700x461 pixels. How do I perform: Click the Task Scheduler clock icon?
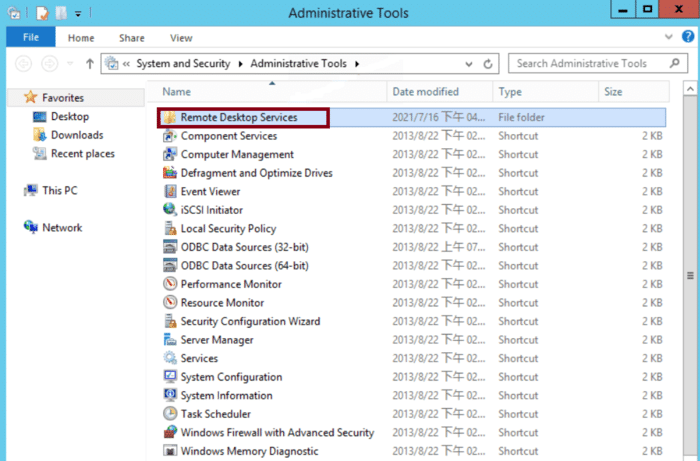coord(170,414)
